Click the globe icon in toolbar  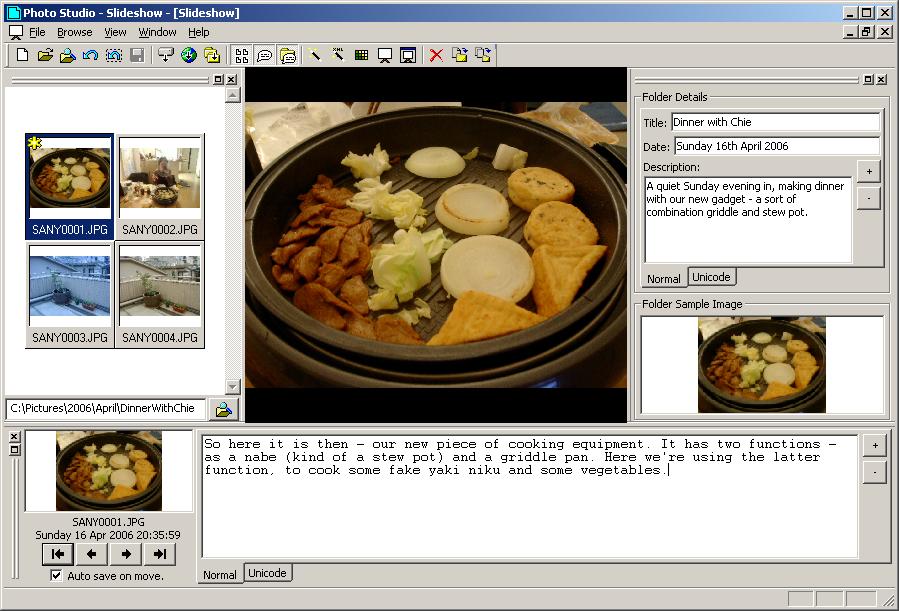(x=189, y=55)
